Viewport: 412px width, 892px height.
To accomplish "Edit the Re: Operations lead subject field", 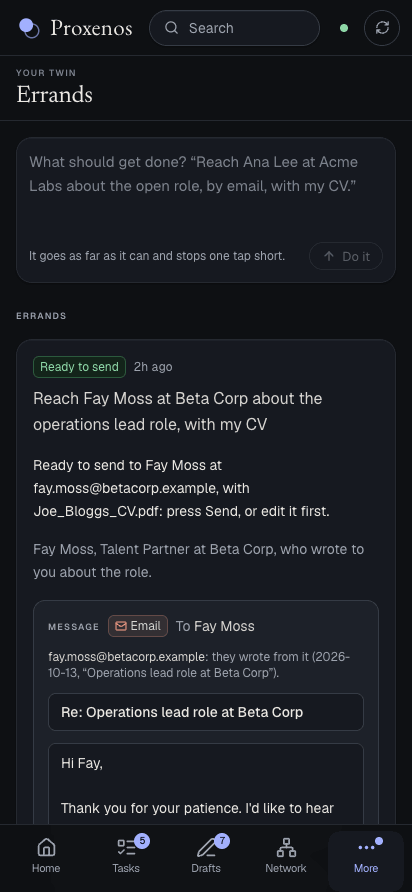I will [206, 712].
